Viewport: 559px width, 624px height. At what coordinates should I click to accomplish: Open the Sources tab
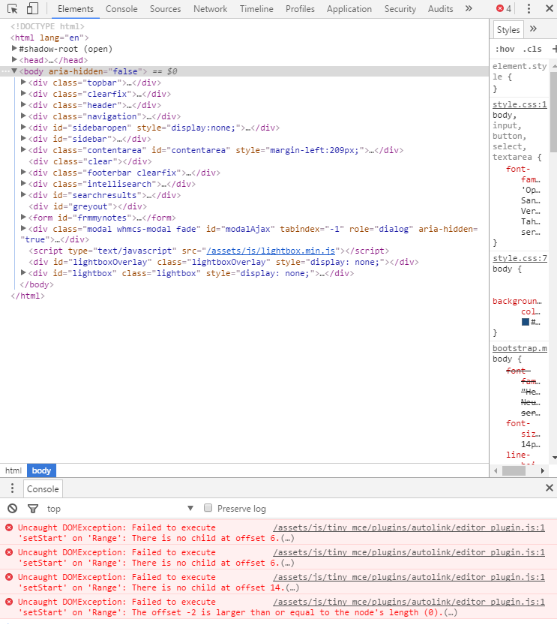165,9
